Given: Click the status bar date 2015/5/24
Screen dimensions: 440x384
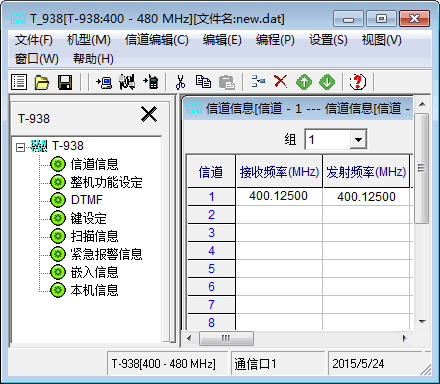Looking at the screenshot, I should tap(358, 363).
